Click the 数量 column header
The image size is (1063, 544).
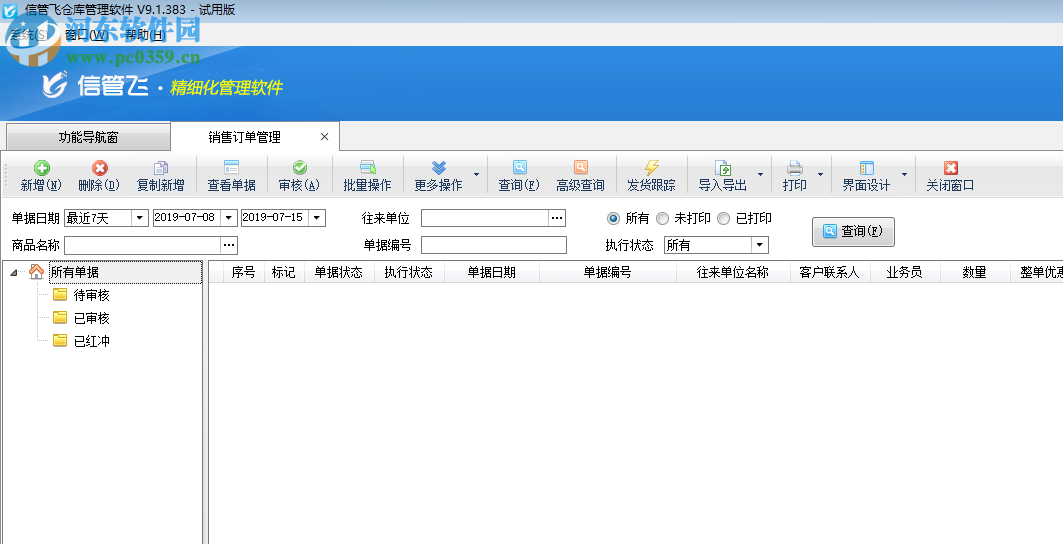point(974,272)
